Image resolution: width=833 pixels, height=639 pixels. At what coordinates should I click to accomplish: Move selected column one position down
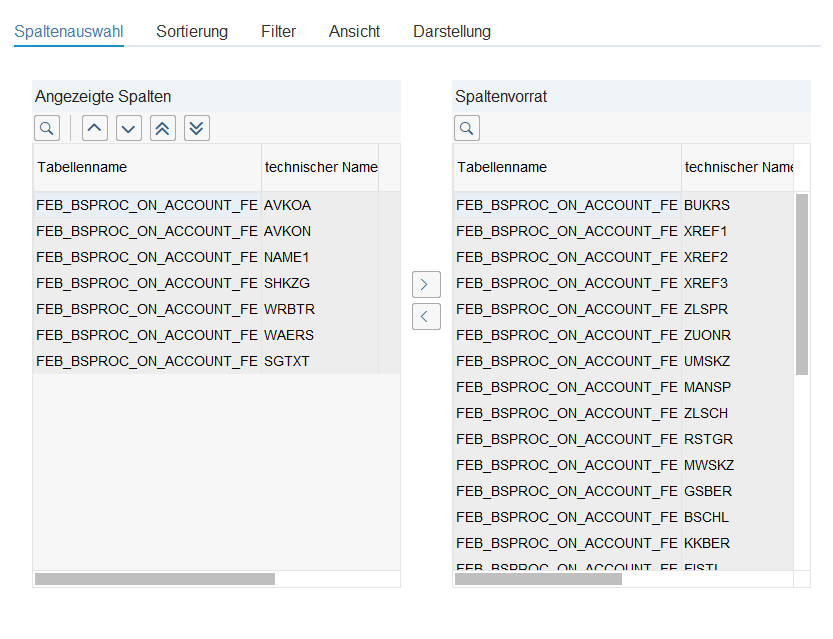129,128
